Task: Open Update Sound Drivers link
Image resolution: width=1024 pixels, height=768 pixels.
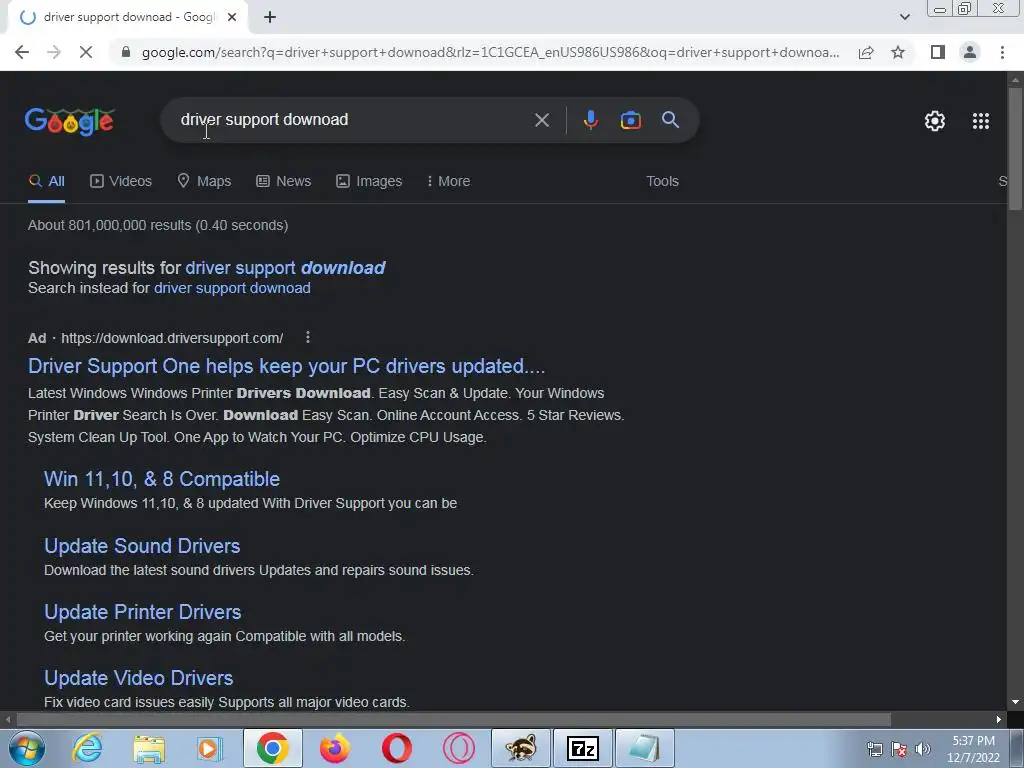Action: click(x=142, y=546)
